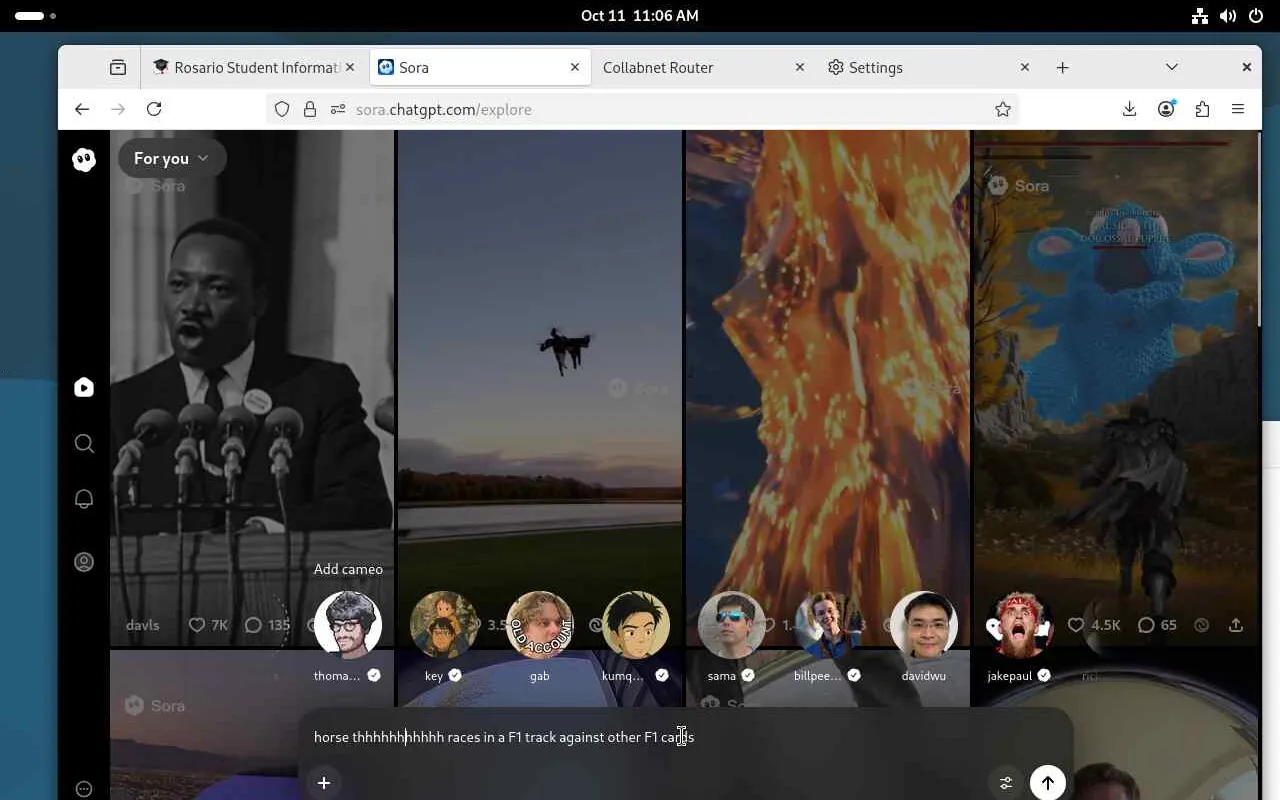Viewport: 1280px width, 800px height.
Task: Open the GNOME Activities overview
Action: pyautogui.click(x=35, y=16)
